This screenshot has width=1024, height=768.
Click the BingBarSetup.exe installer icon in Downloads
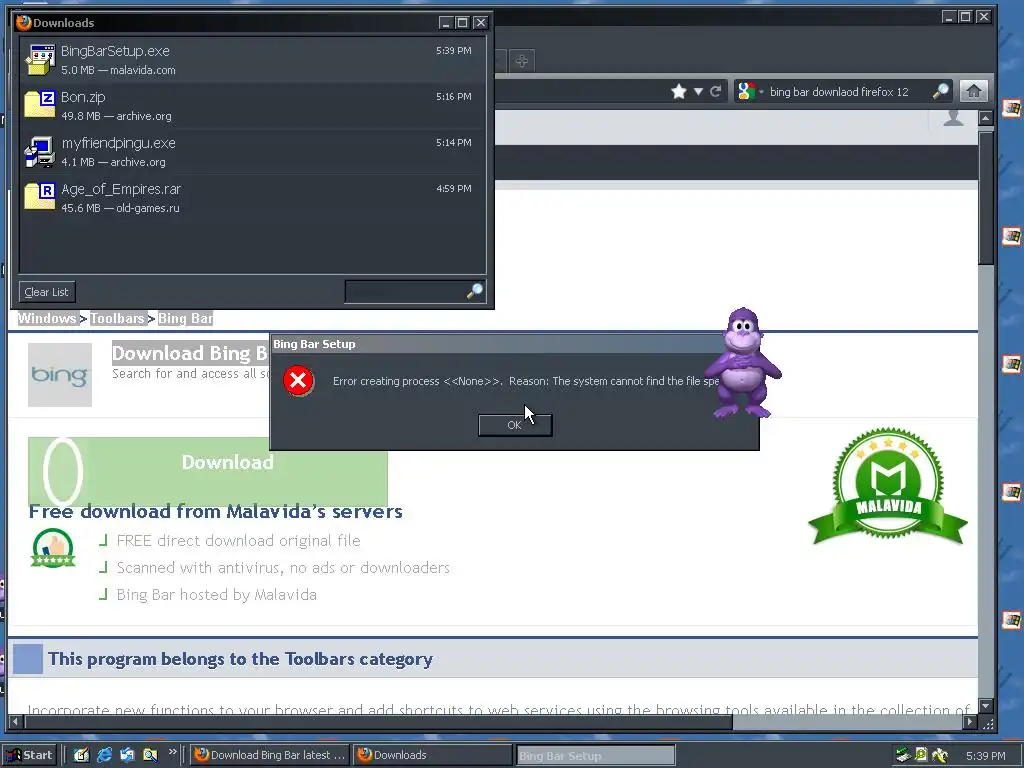[40, 60]
